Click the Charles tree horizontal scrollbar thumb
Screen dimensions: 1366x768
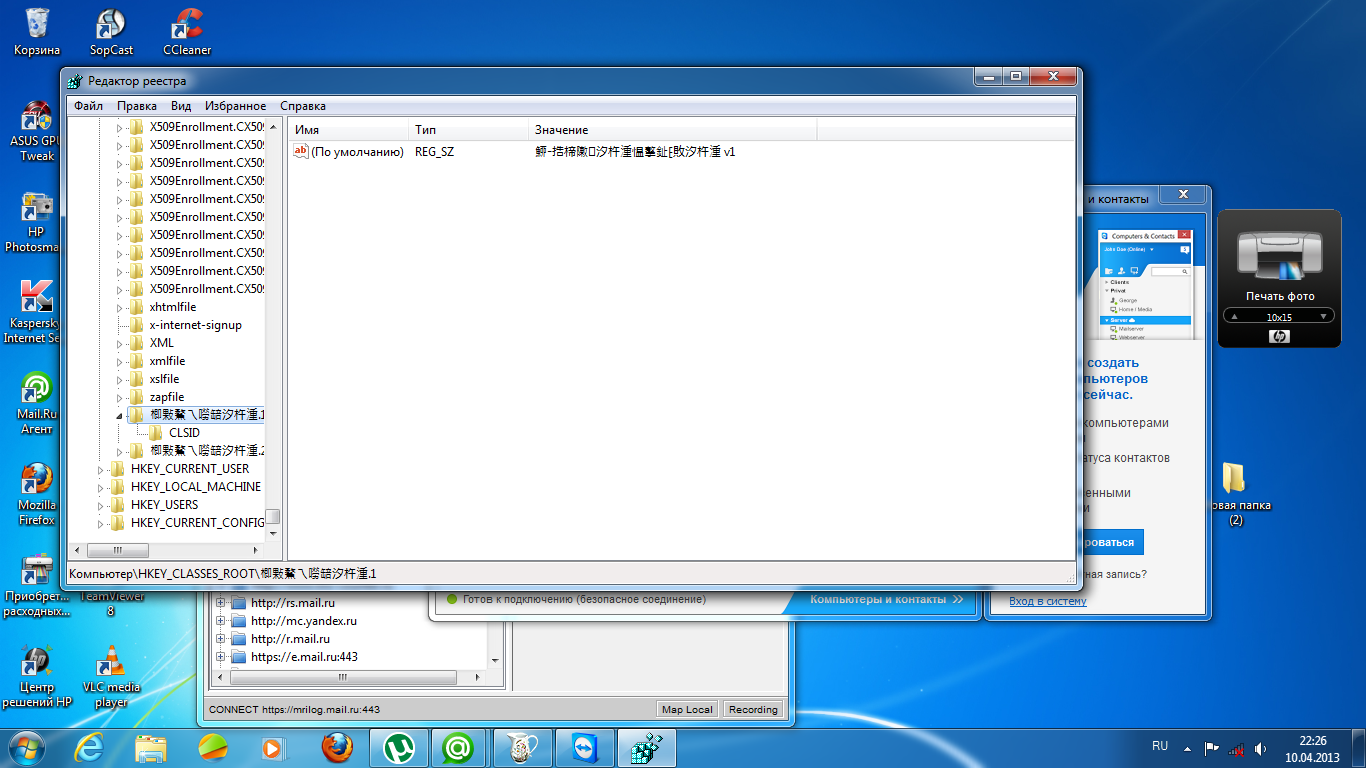[341, 677]
